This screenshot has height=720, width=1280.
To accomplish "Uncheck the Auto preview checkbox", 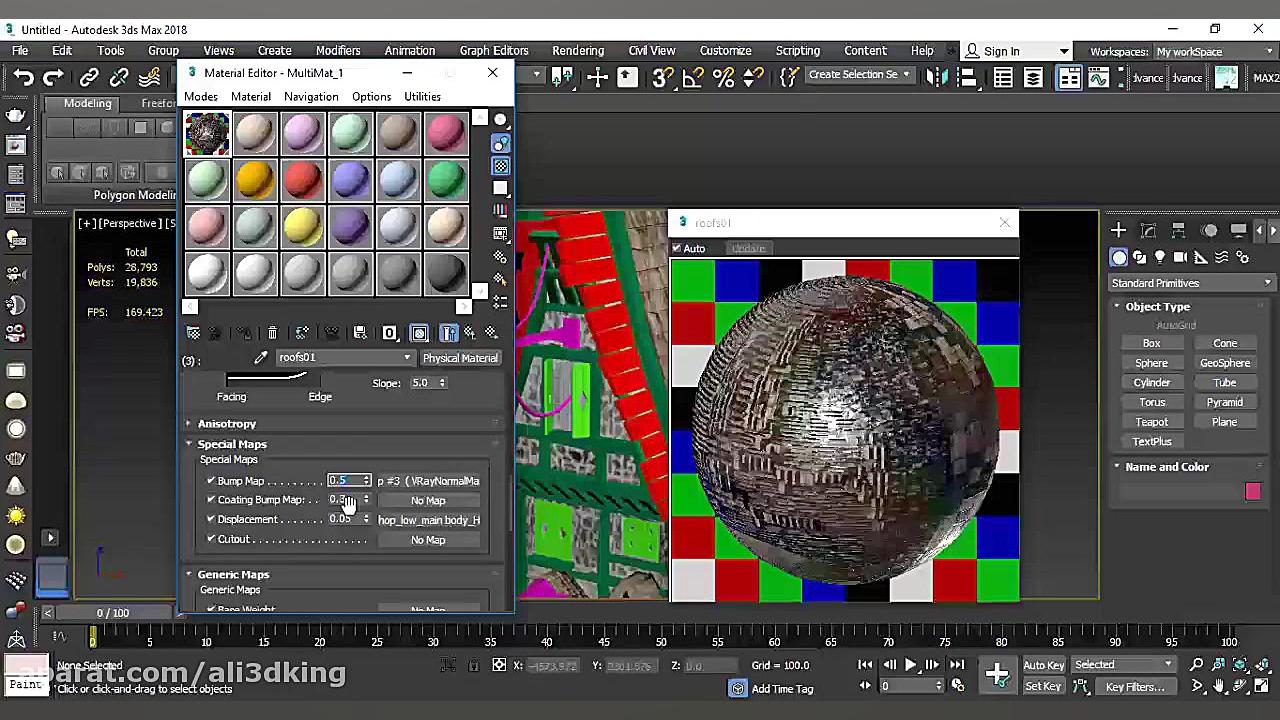I will click(x=677, y=249).
